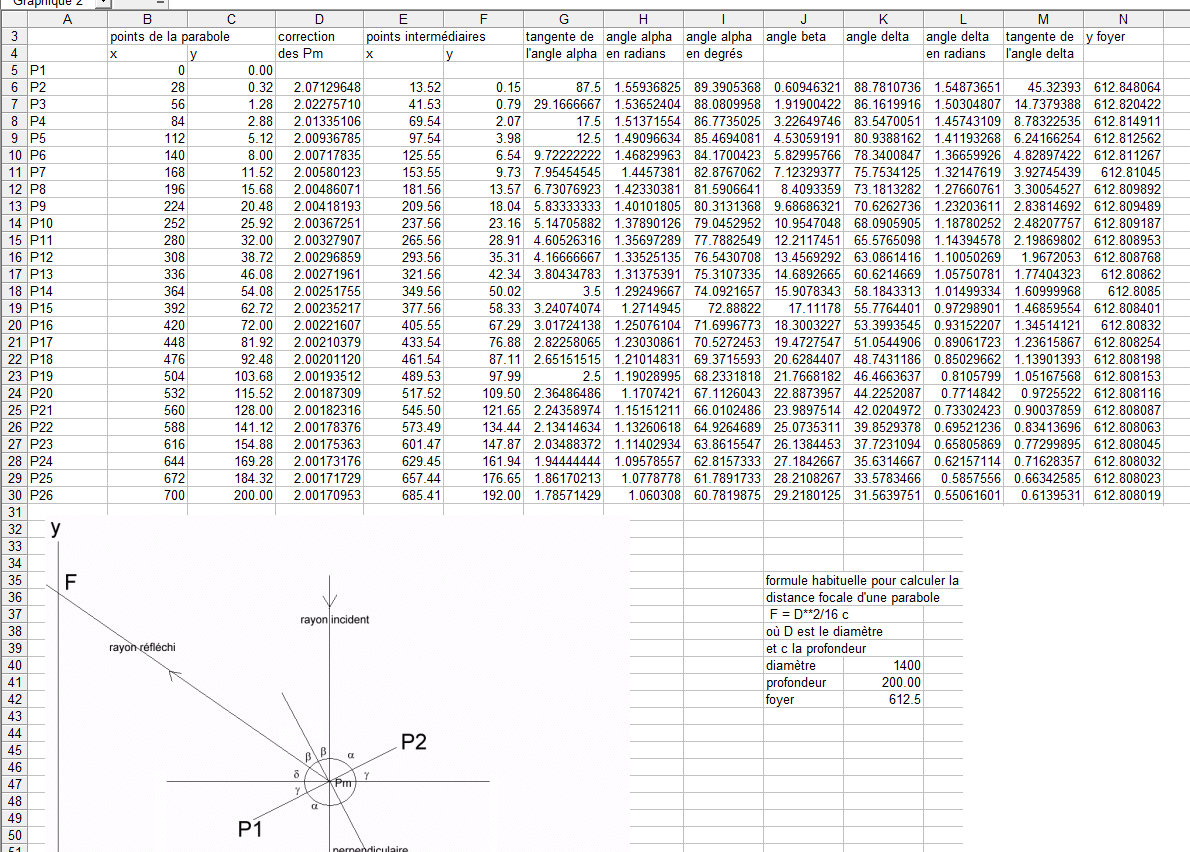The height and width of the screenshot is (852, 1190).
Task: Click the diamètre value 1400
Action: (883, 665)
